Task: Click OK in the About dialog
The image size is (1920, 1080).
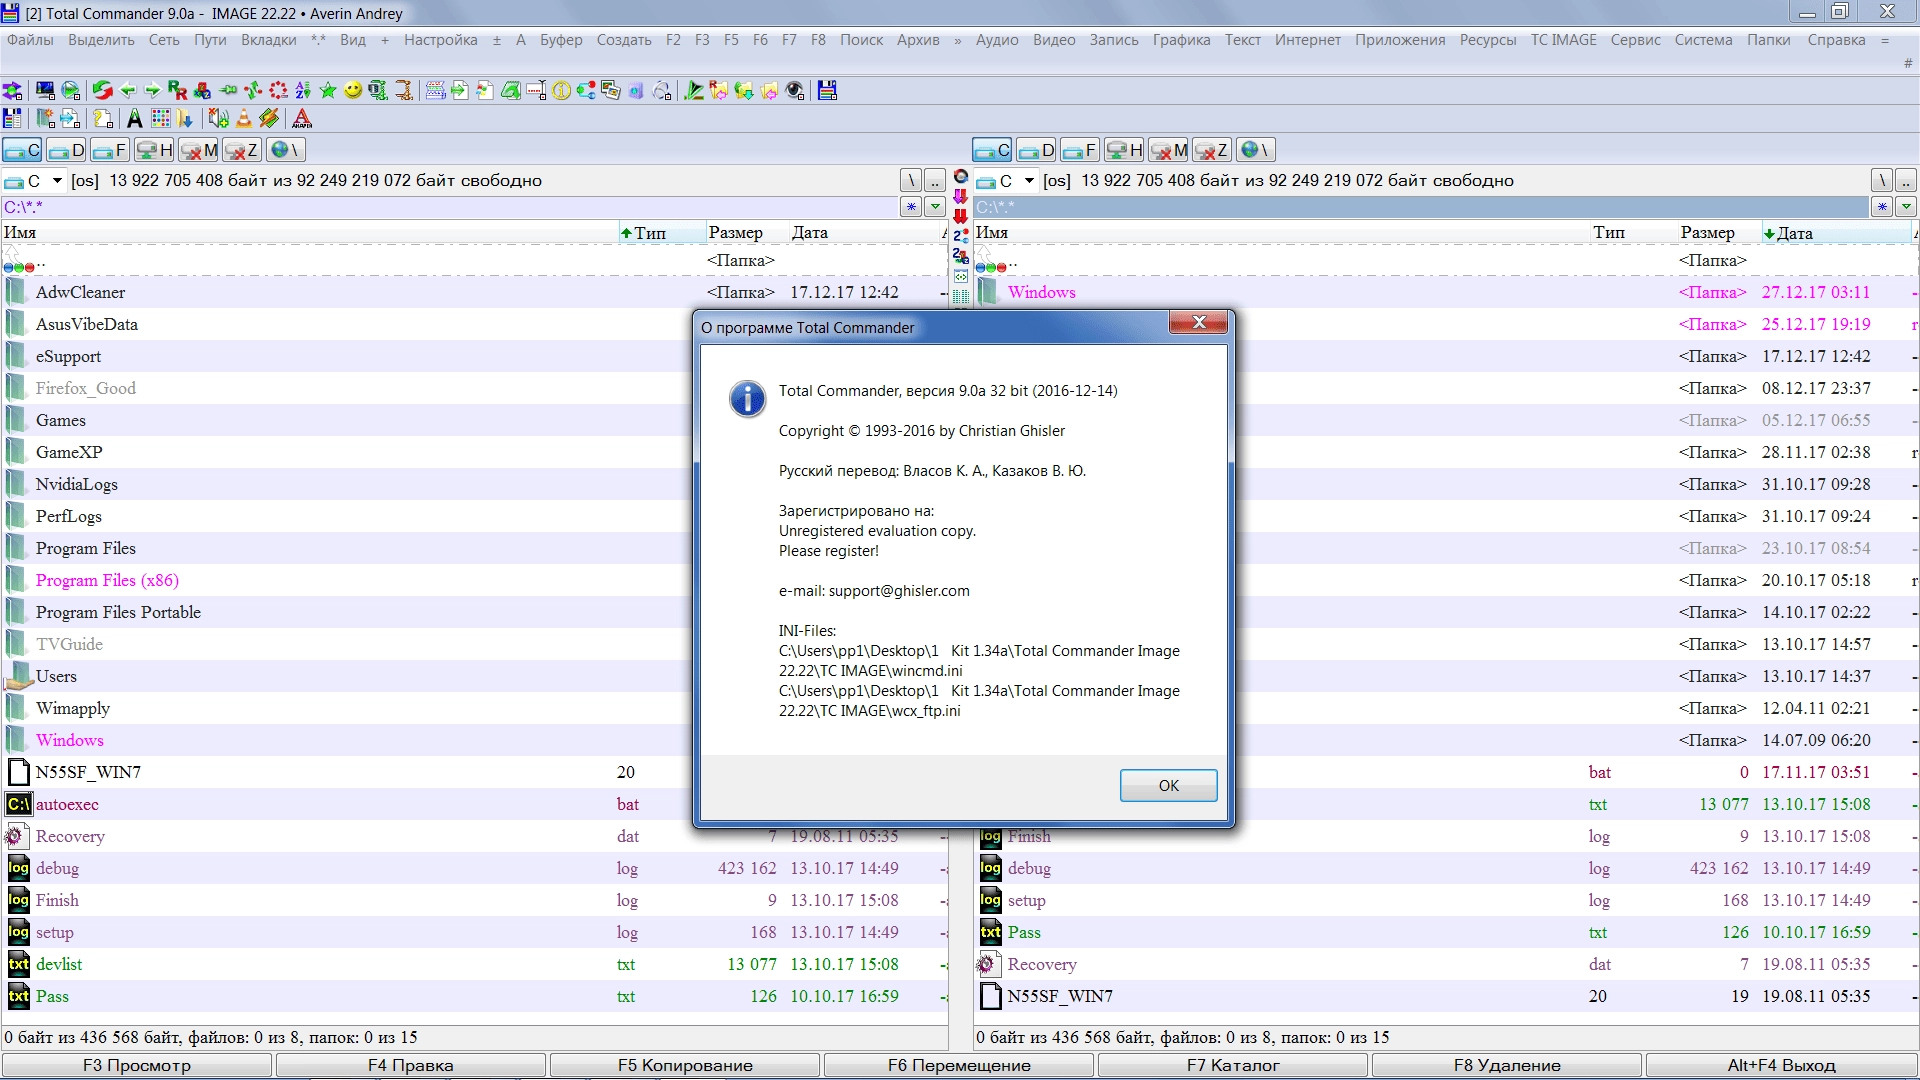Action: [1168, 786]
